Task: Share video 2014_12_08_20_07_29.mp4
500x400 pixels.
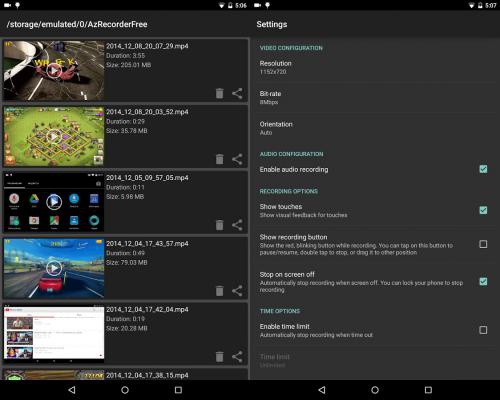Action: pyautogui.click(x=237, y=93)
